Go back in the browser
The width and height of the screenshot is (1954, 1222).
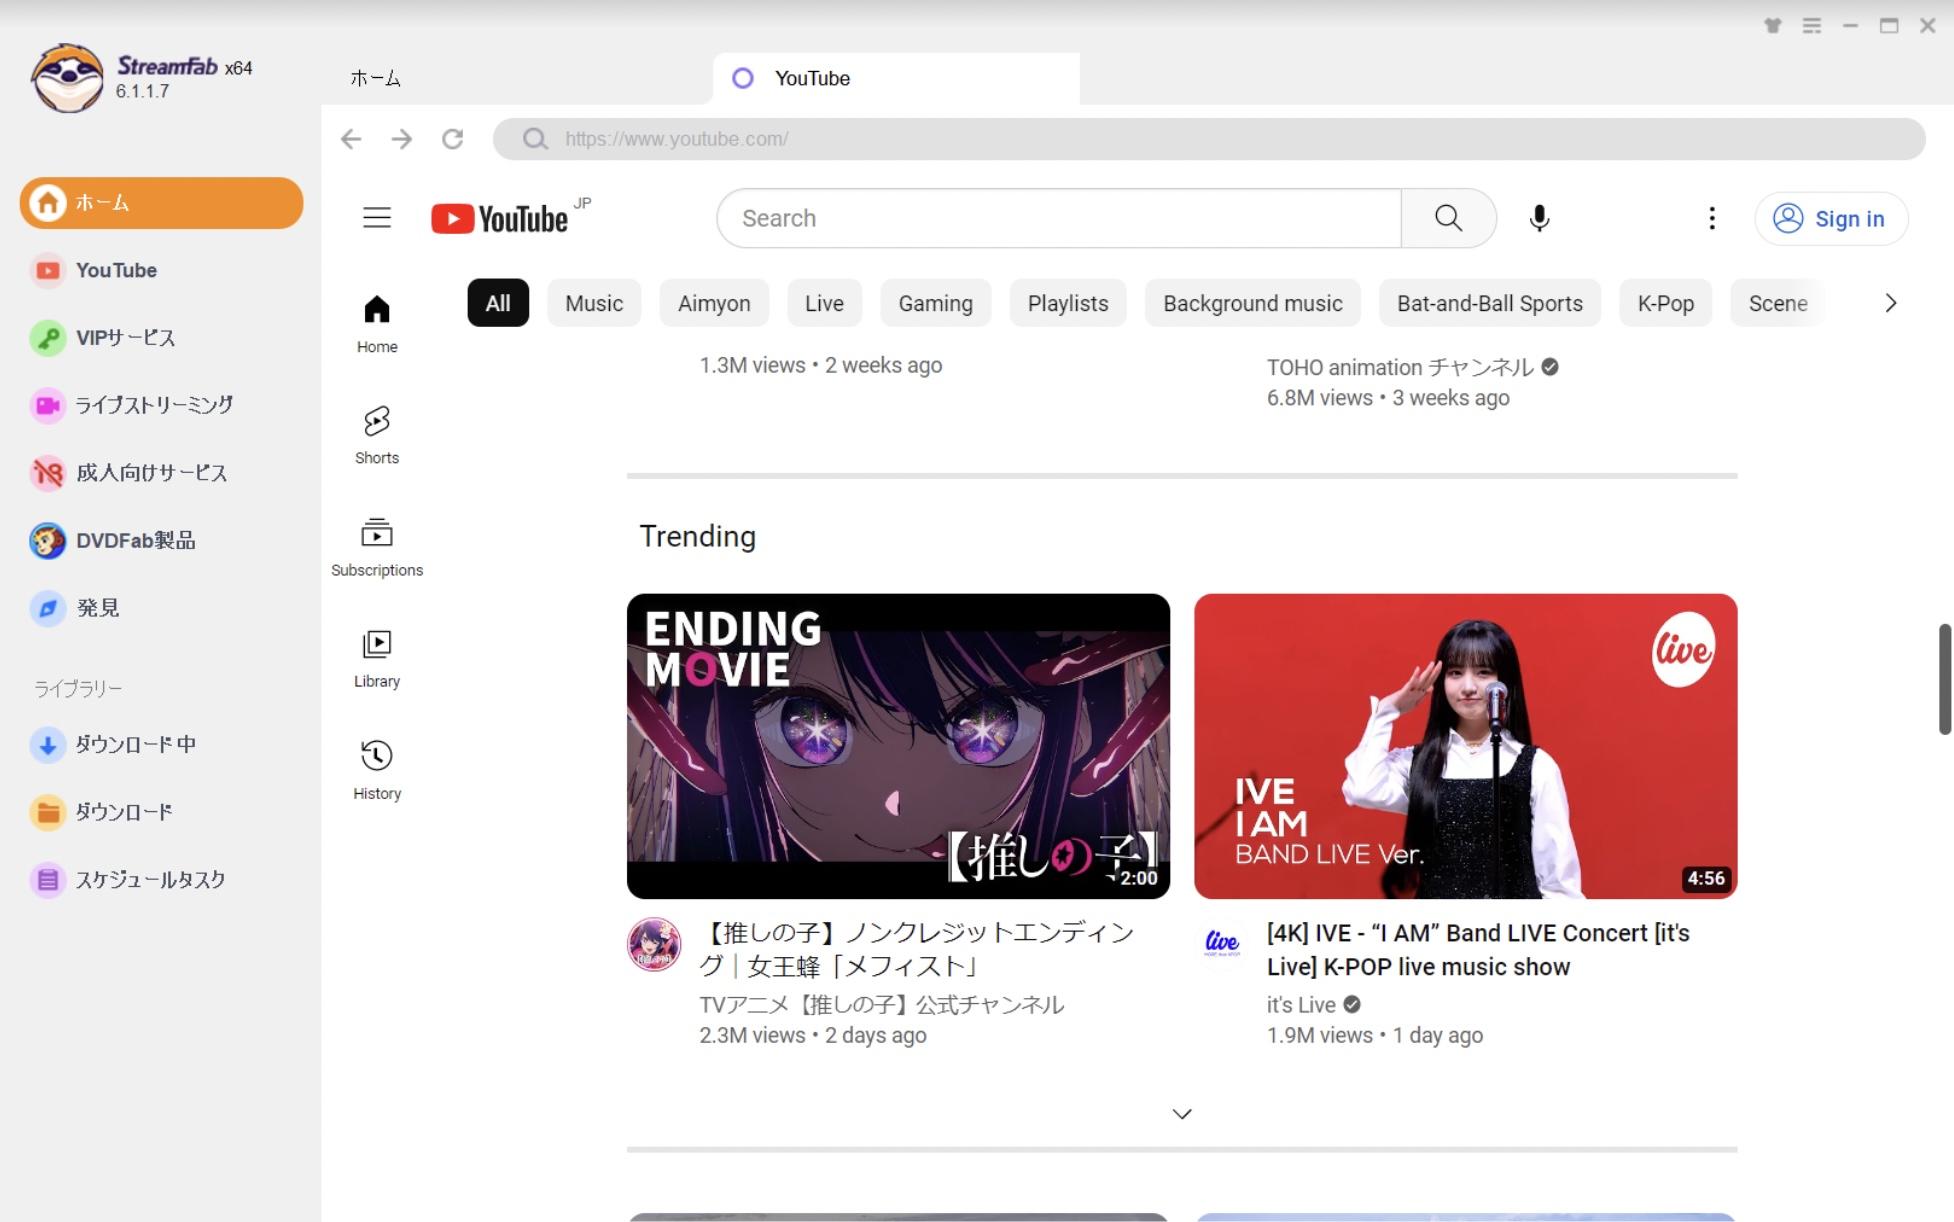pos(351,139)
